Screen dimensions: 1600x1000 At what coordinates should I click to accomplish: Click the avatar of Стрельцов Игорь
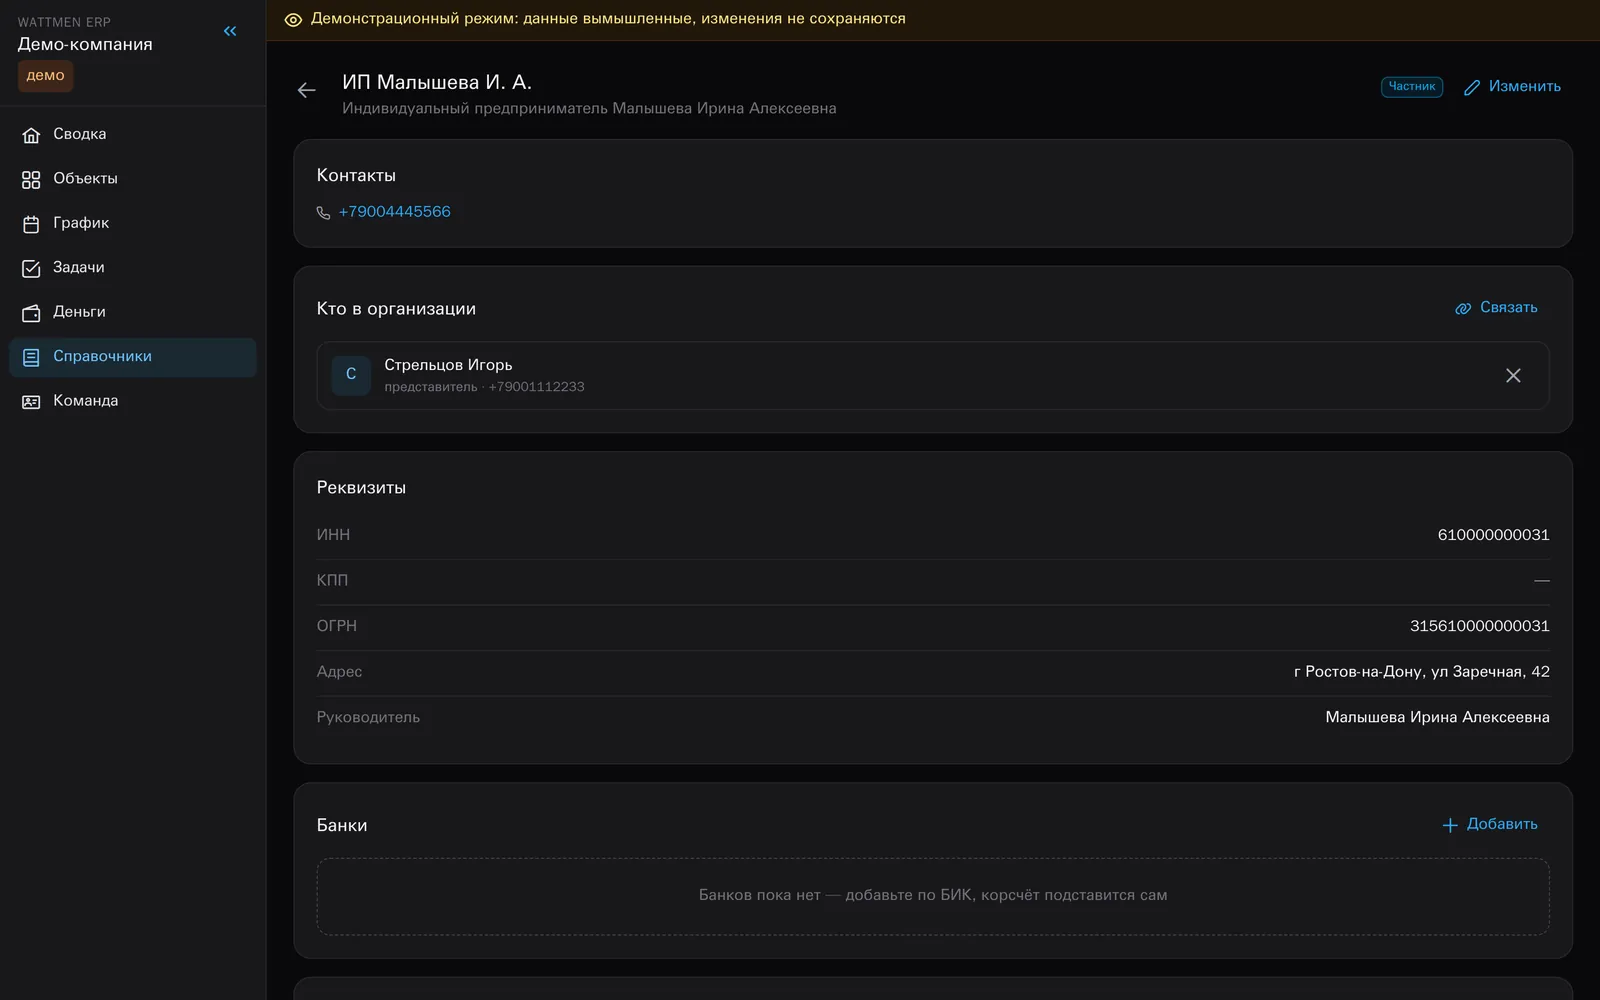coord(351,375)
